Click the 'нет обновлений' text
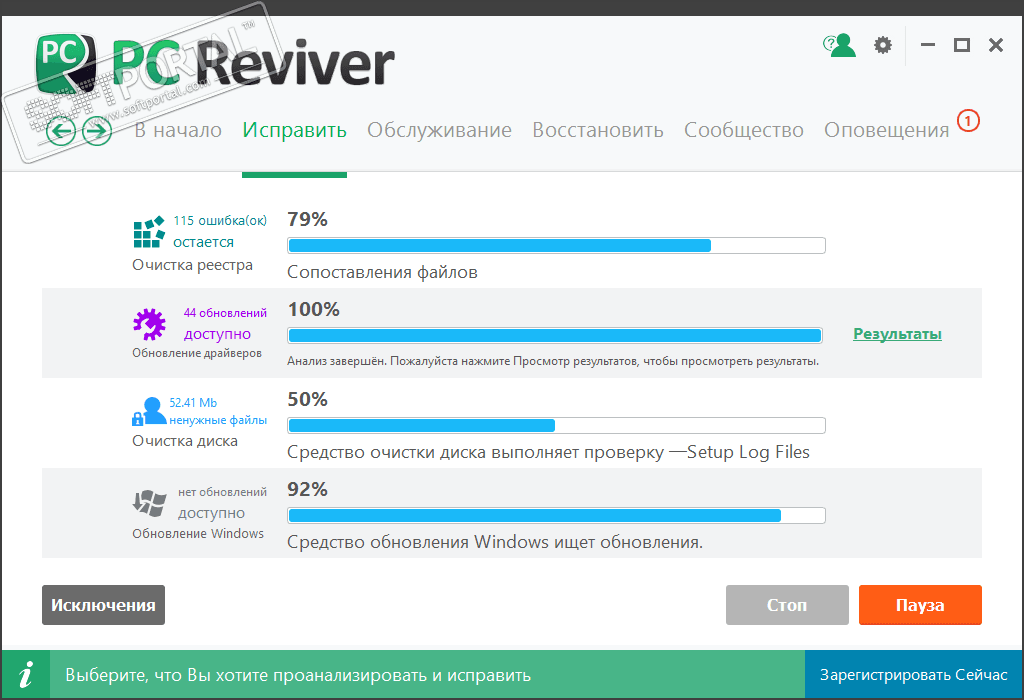1024x700 pixels. (223, 492)
